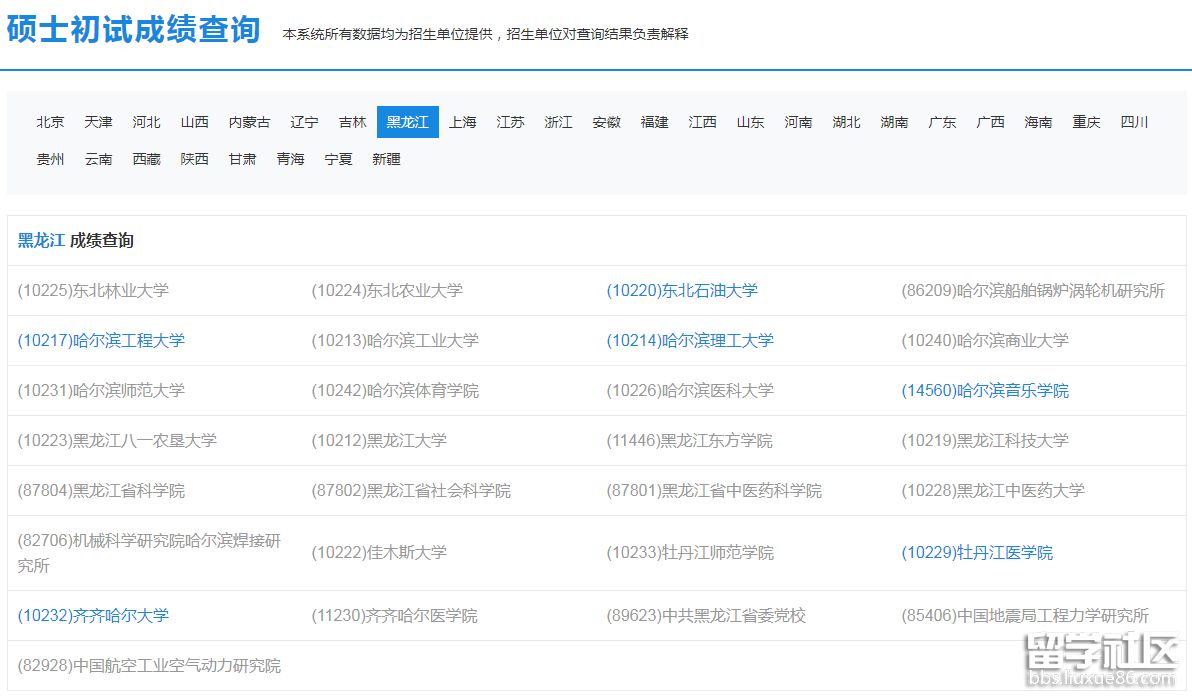Open 东北石油大学 score query link
This screenshot has height=700, width=1192.
click(x=681, y=290)
